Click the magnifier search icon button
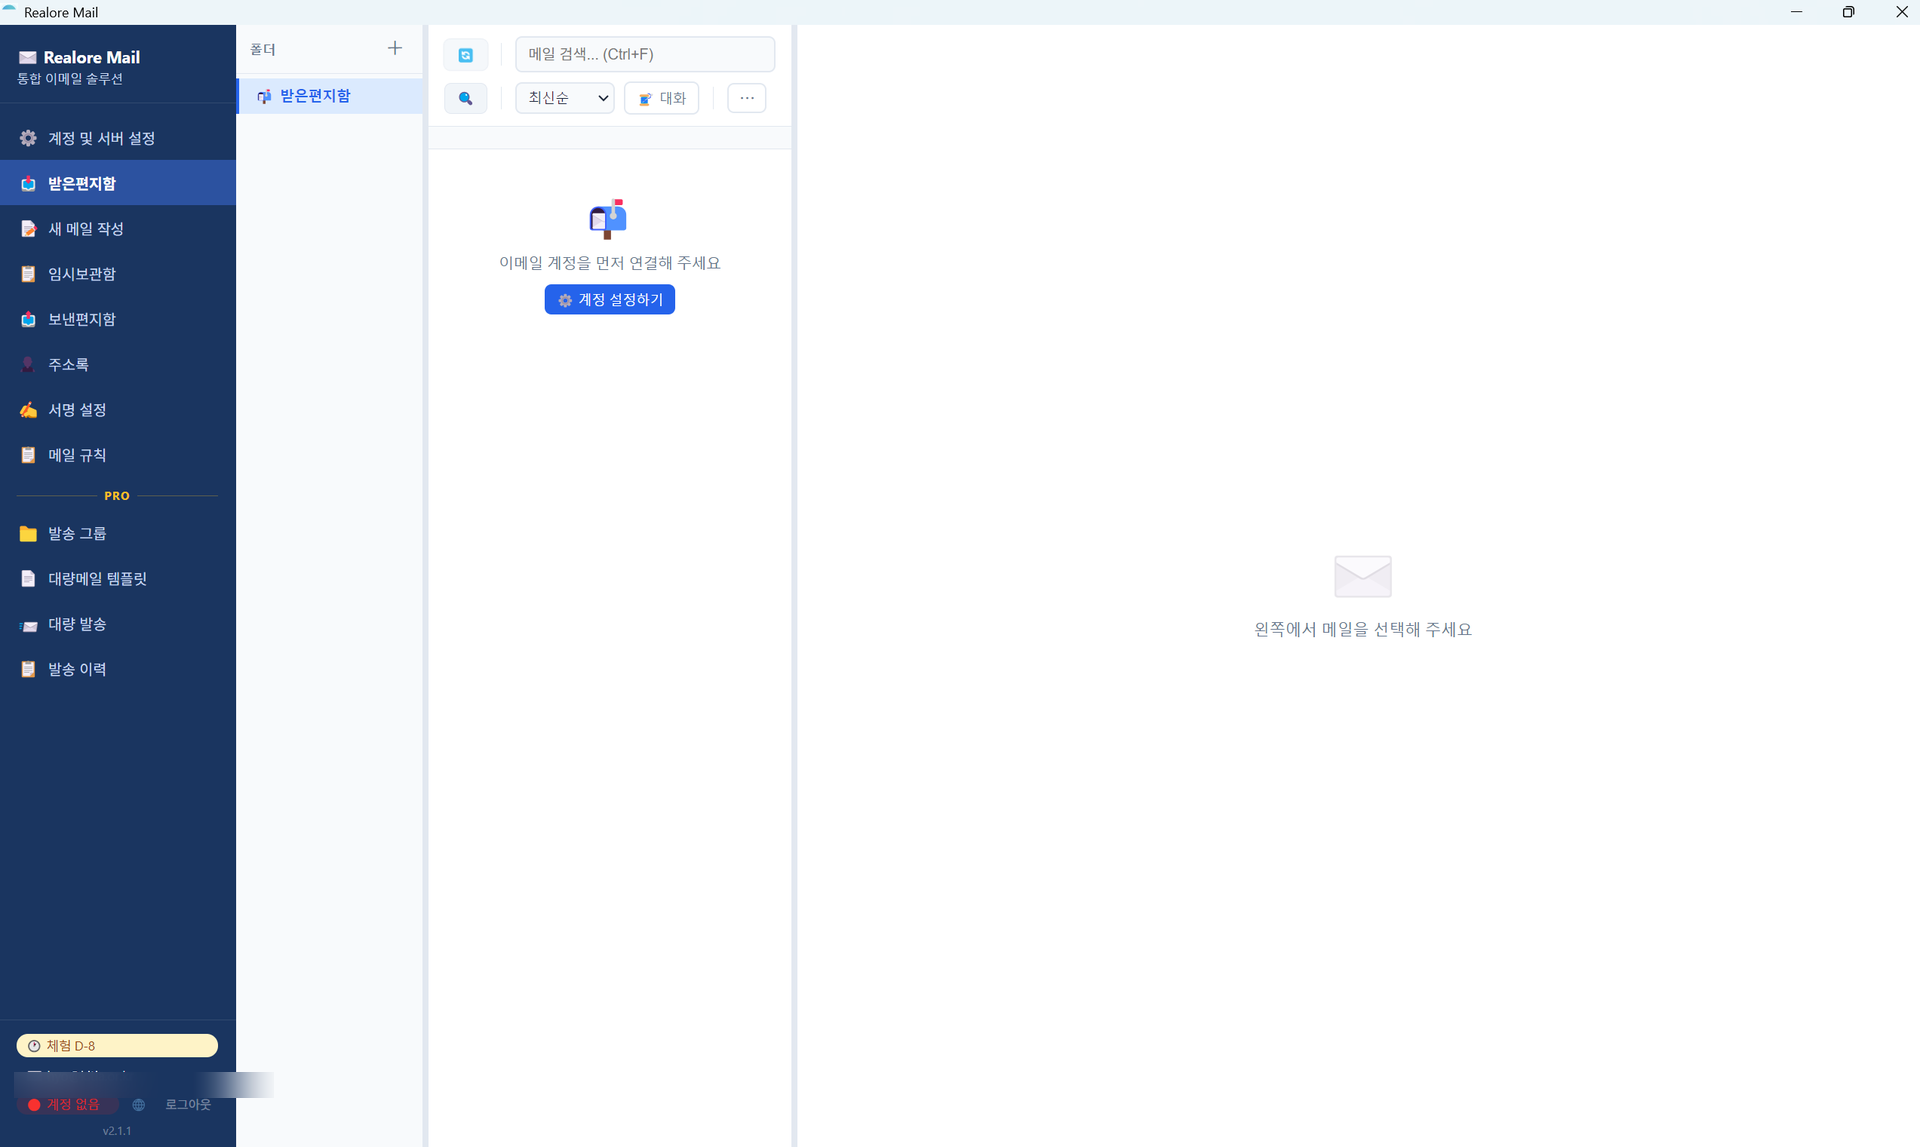The height and width of the screenshot is (1147, 1920). click(x=465, y=98)
